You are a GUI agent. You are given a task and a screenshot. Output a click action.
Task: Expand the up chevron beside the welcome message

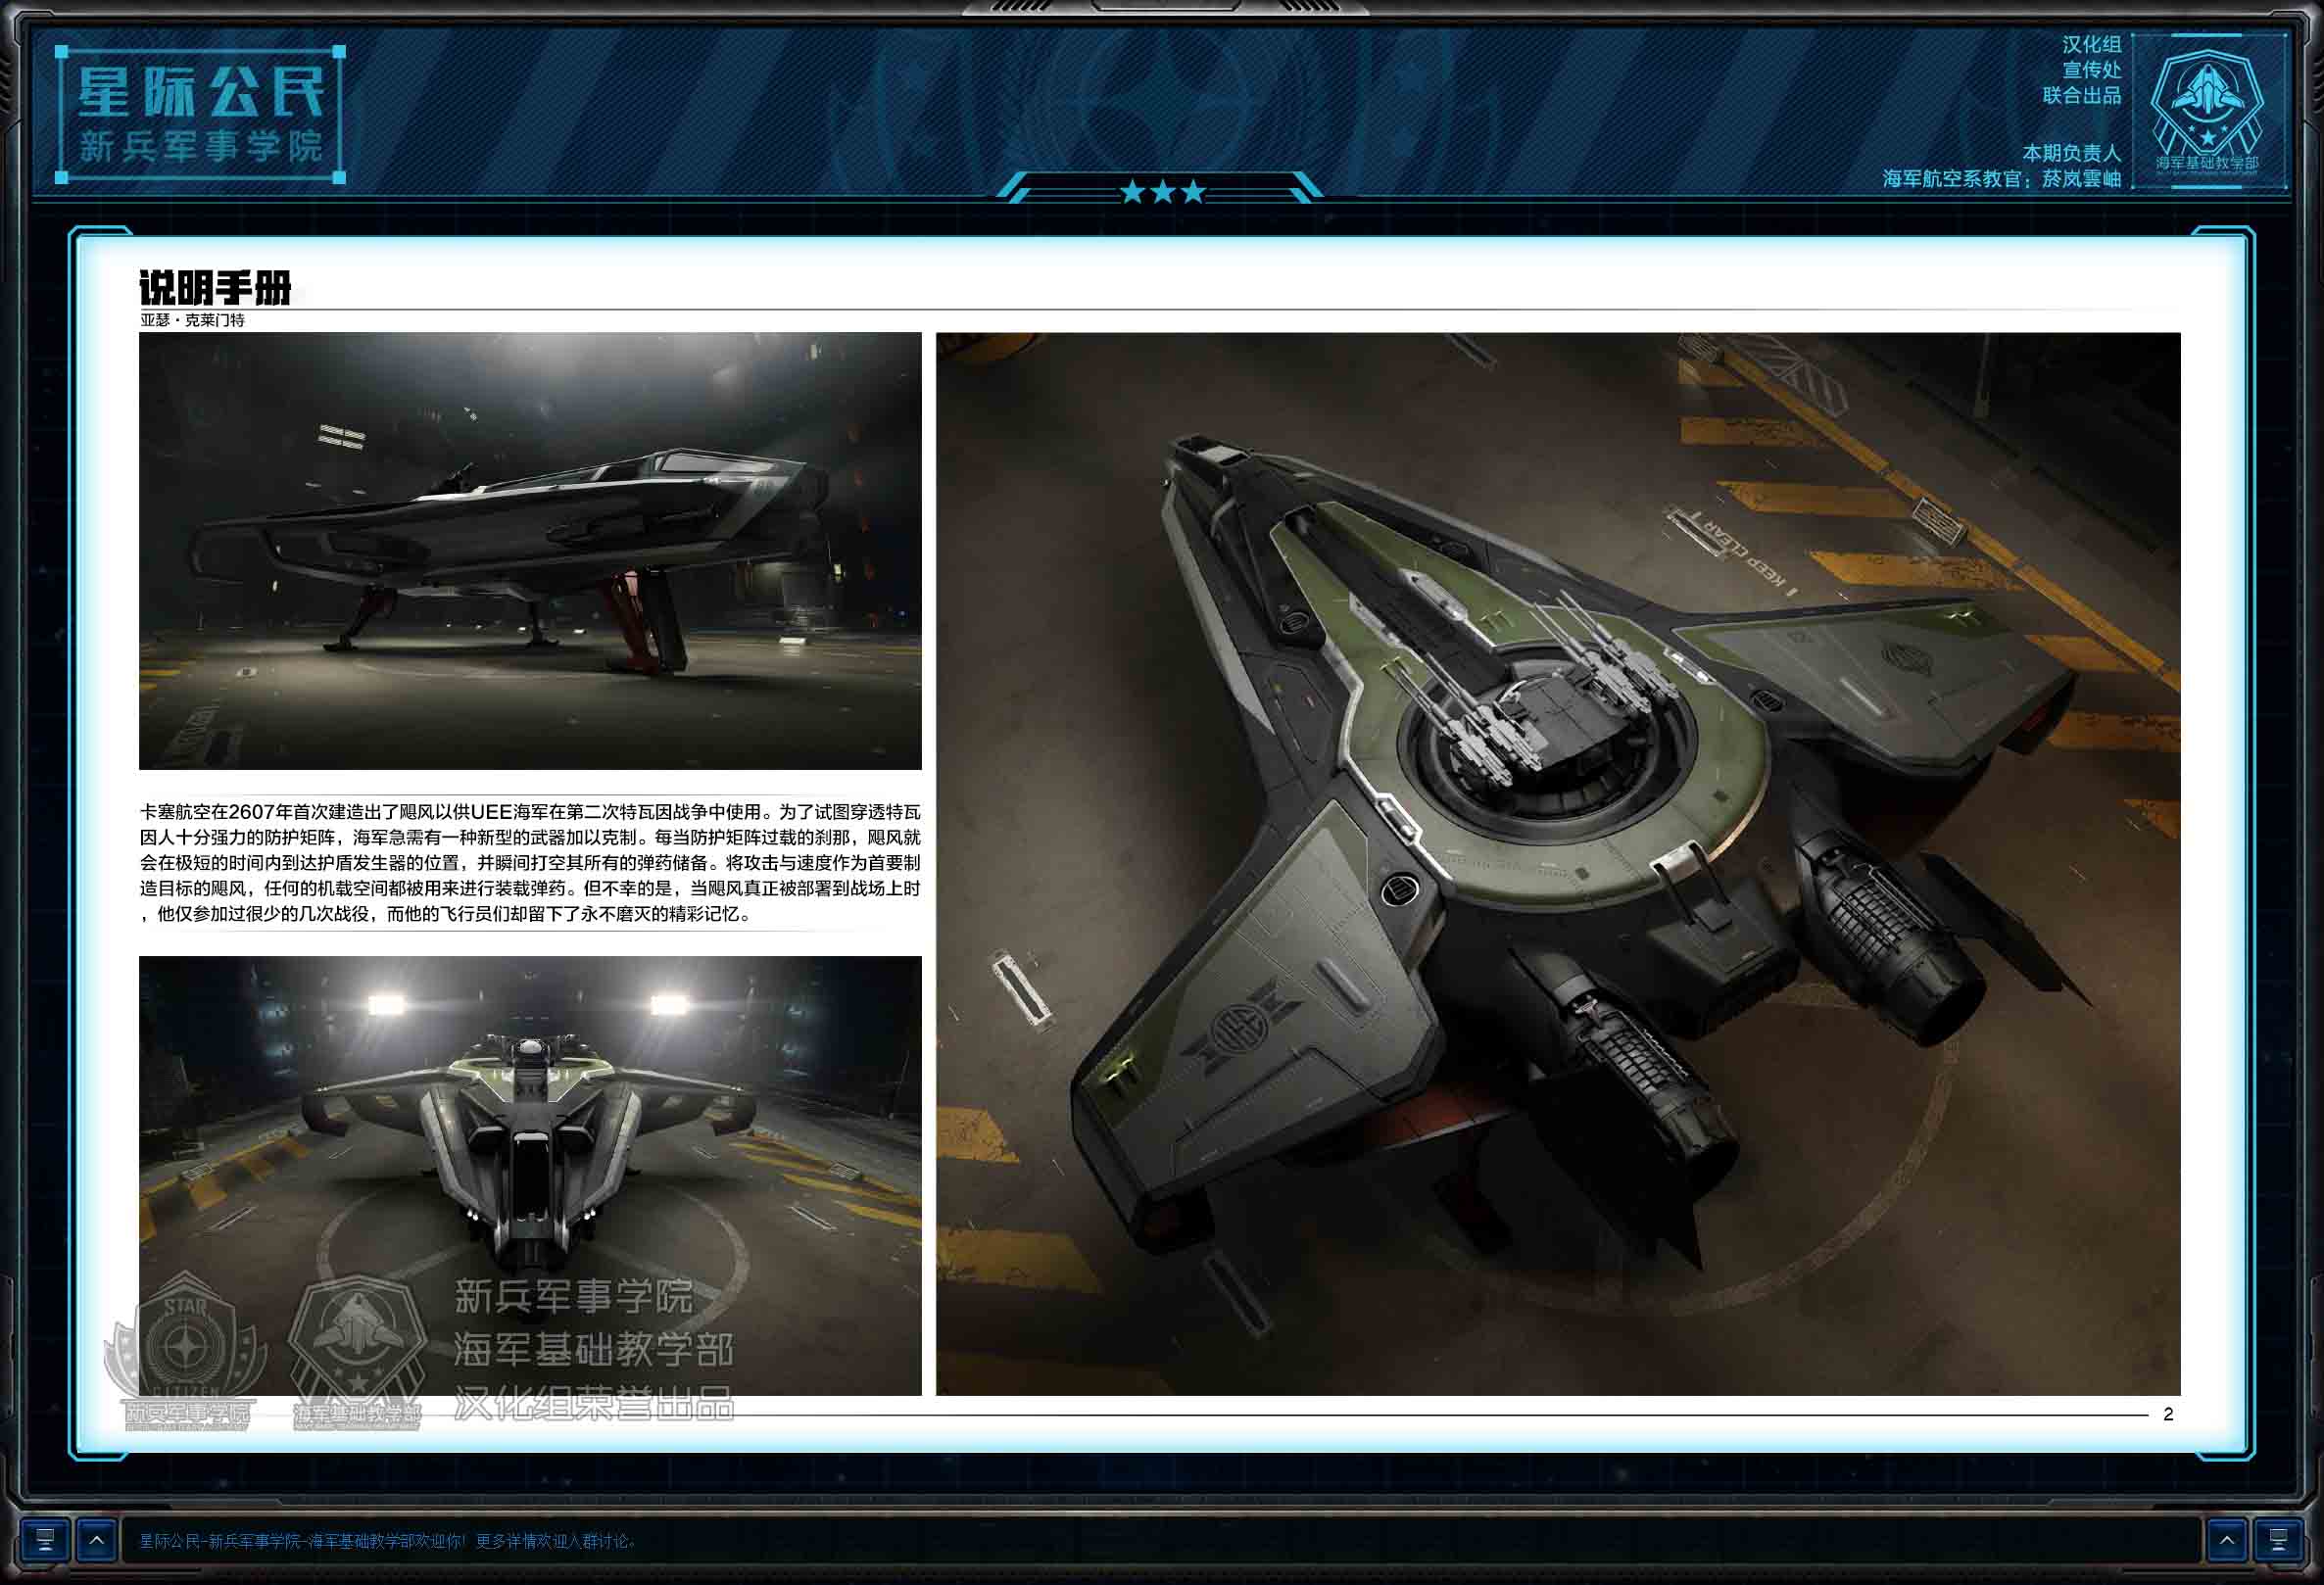pyautogui.click(x=96, y=1540)
